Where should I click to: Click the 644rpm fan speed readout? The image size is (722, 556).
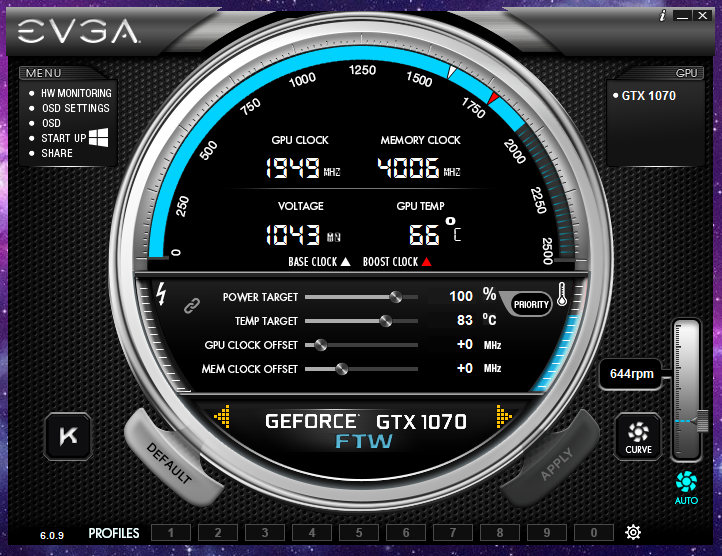631,374
